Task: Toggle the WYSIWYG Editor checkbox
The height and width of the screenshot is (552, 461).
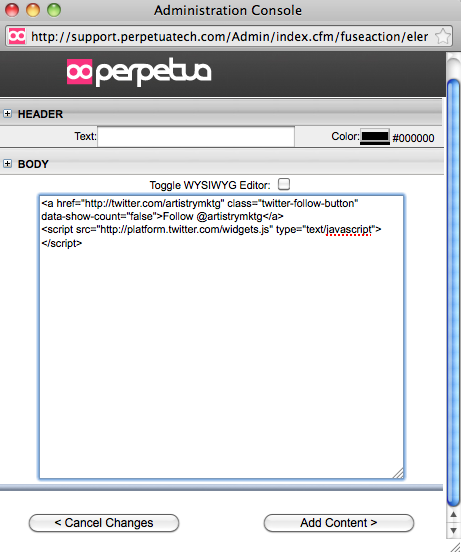Action: click(x=284, y=184)
